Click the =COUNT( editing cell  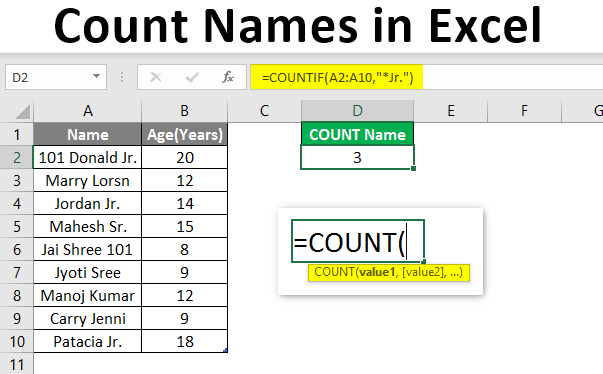point(358,241)
